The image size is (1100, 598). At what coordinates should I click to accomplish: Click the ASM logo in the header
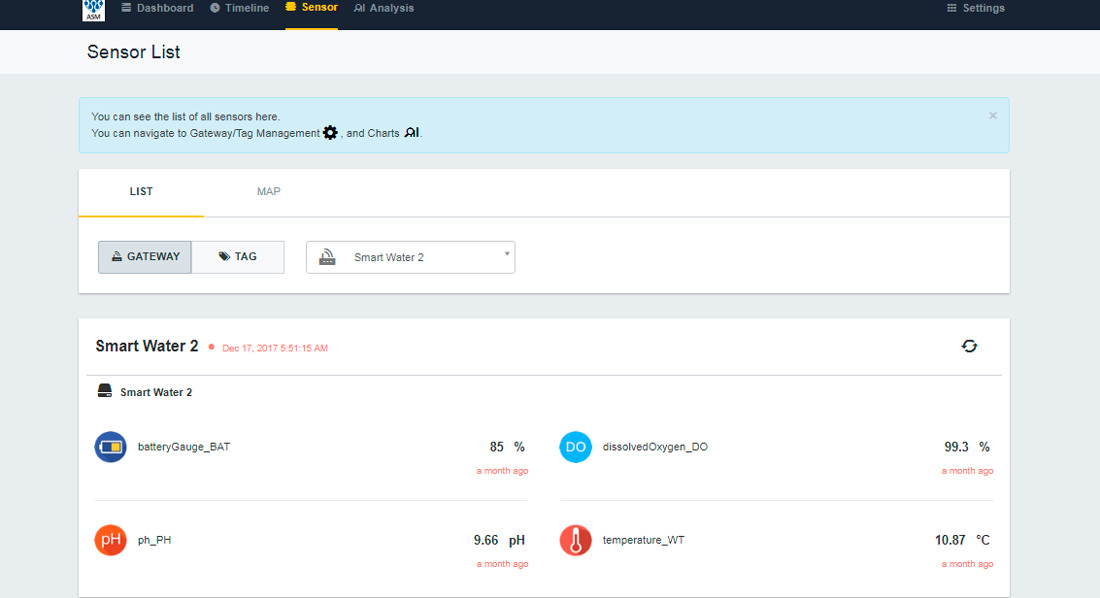[93, 10]
